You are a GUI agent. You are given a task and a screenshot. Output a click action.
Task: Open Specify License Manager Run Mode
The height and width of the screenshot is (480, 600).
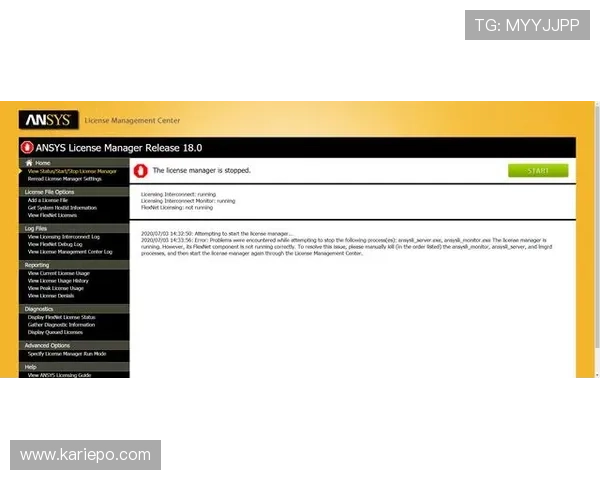click(x=67, y=354)
